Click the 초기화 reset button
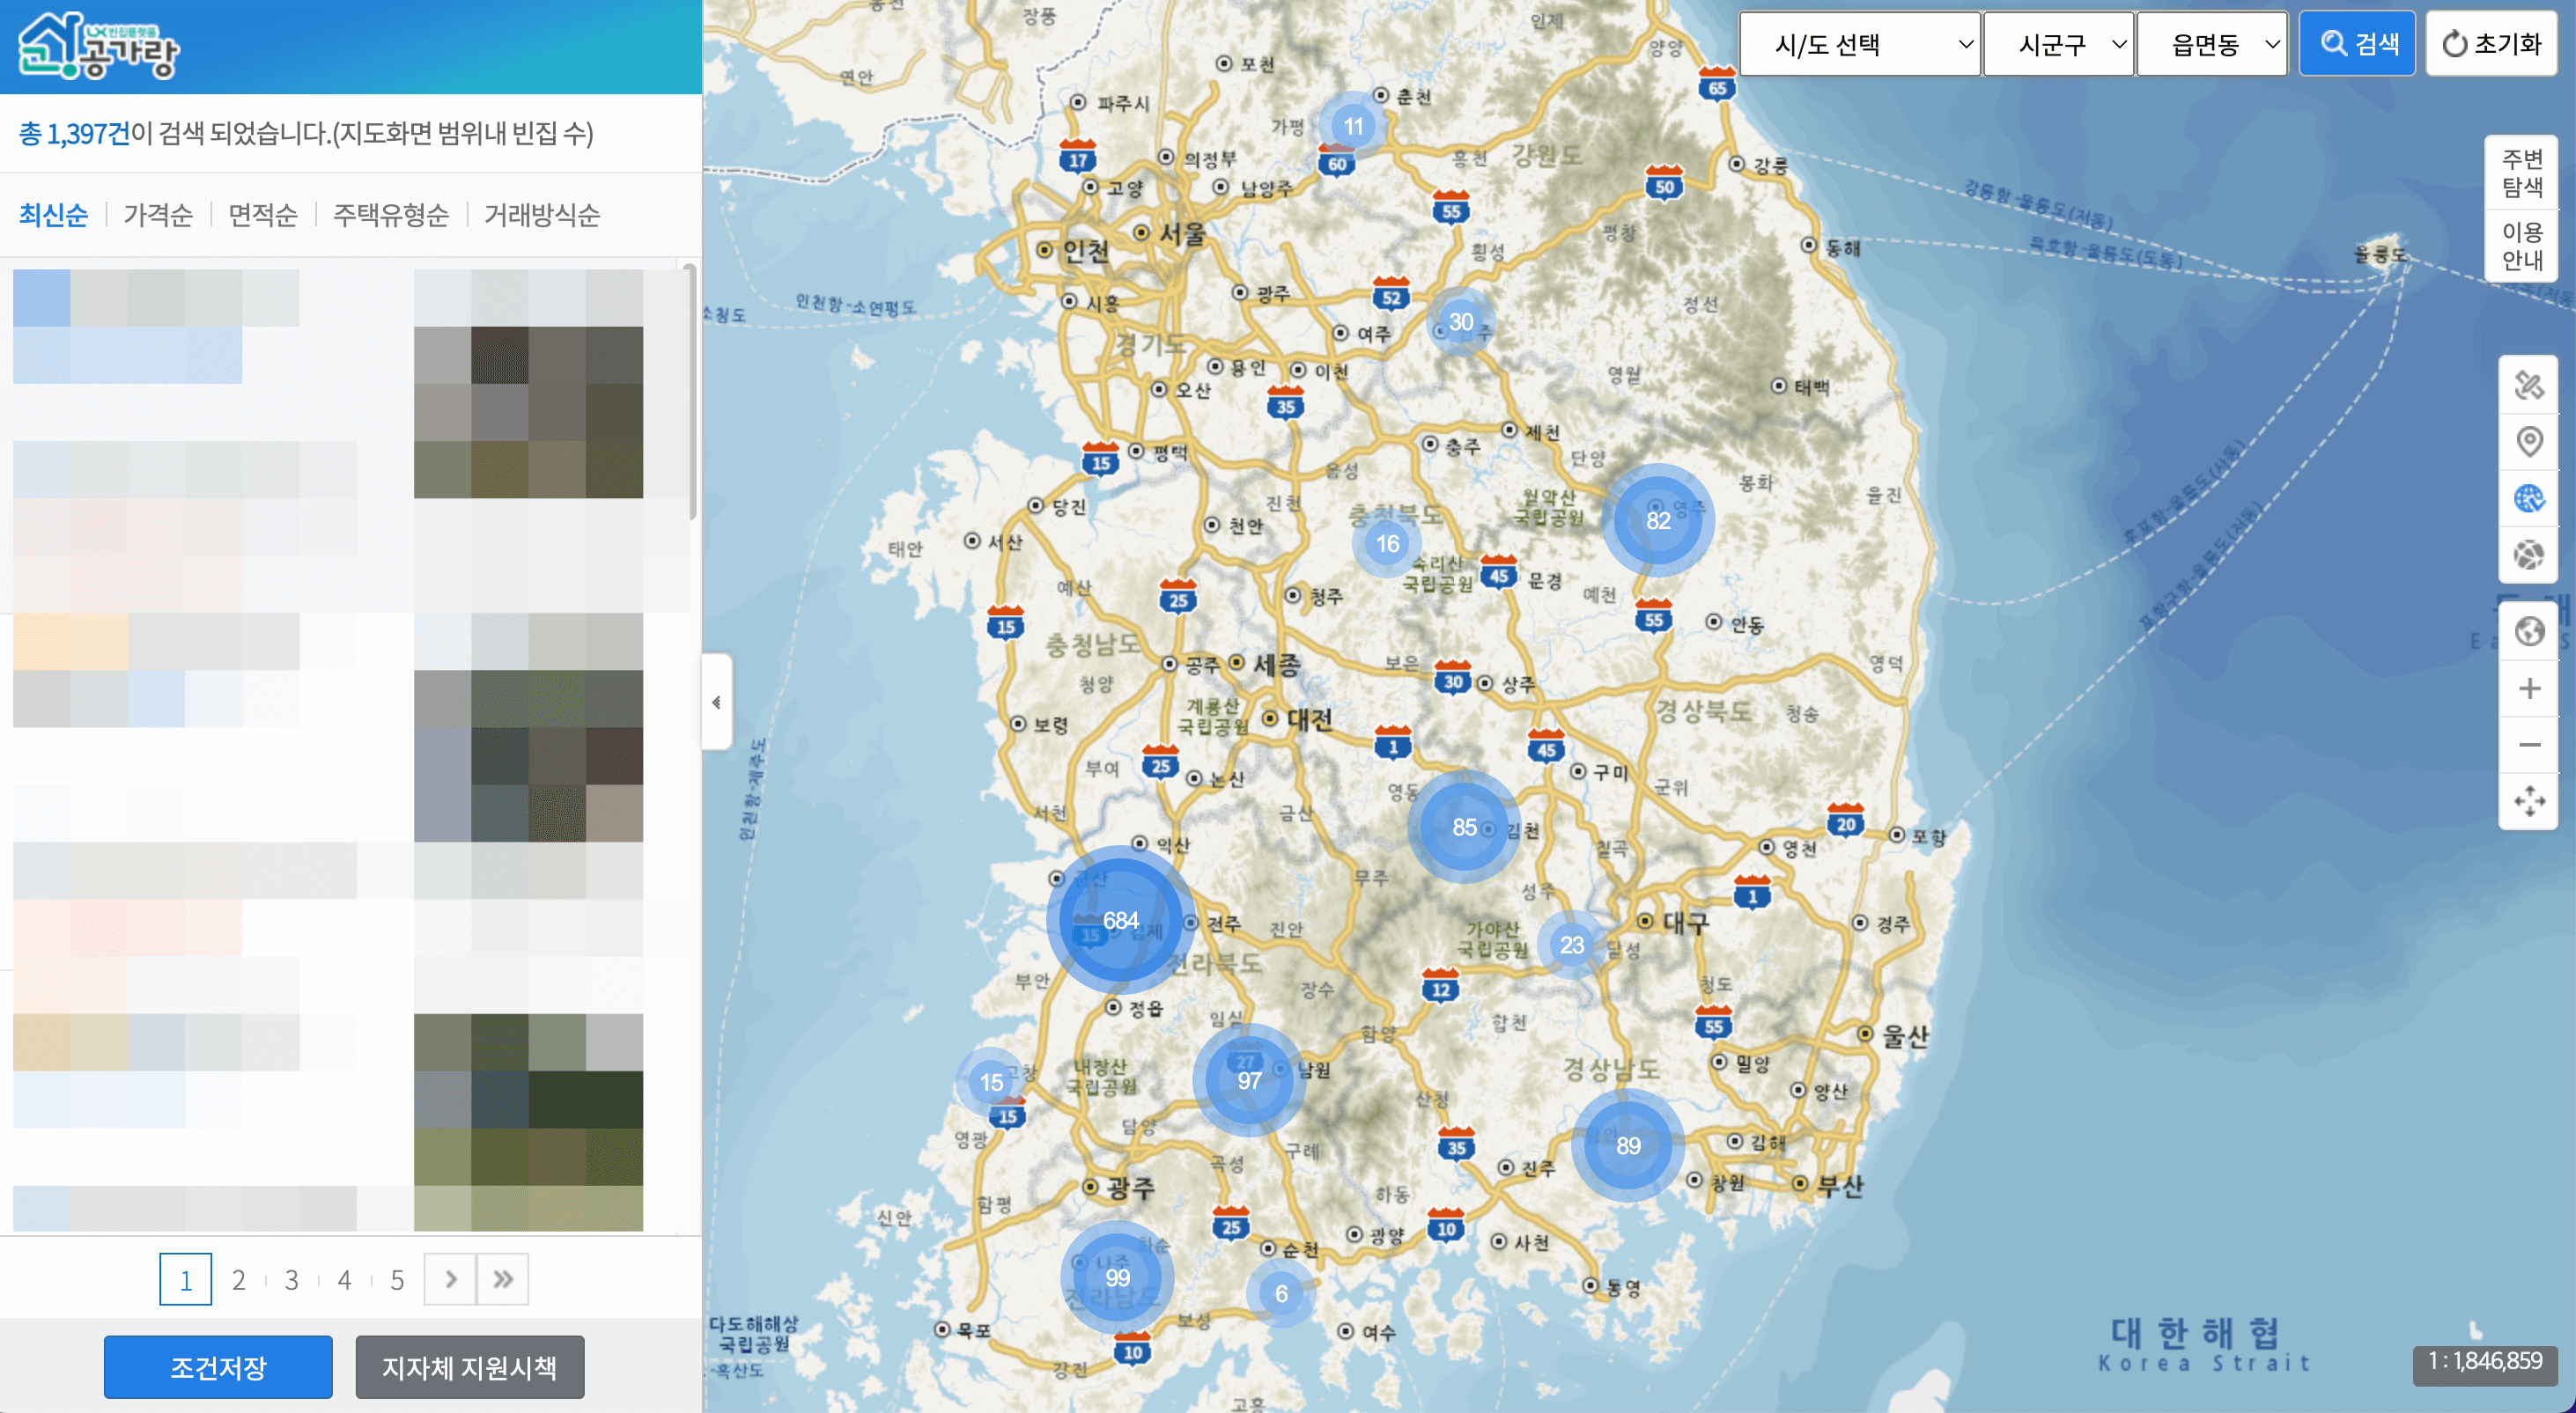This screenshot has width=2576, height=1413. coord(2490,44)
